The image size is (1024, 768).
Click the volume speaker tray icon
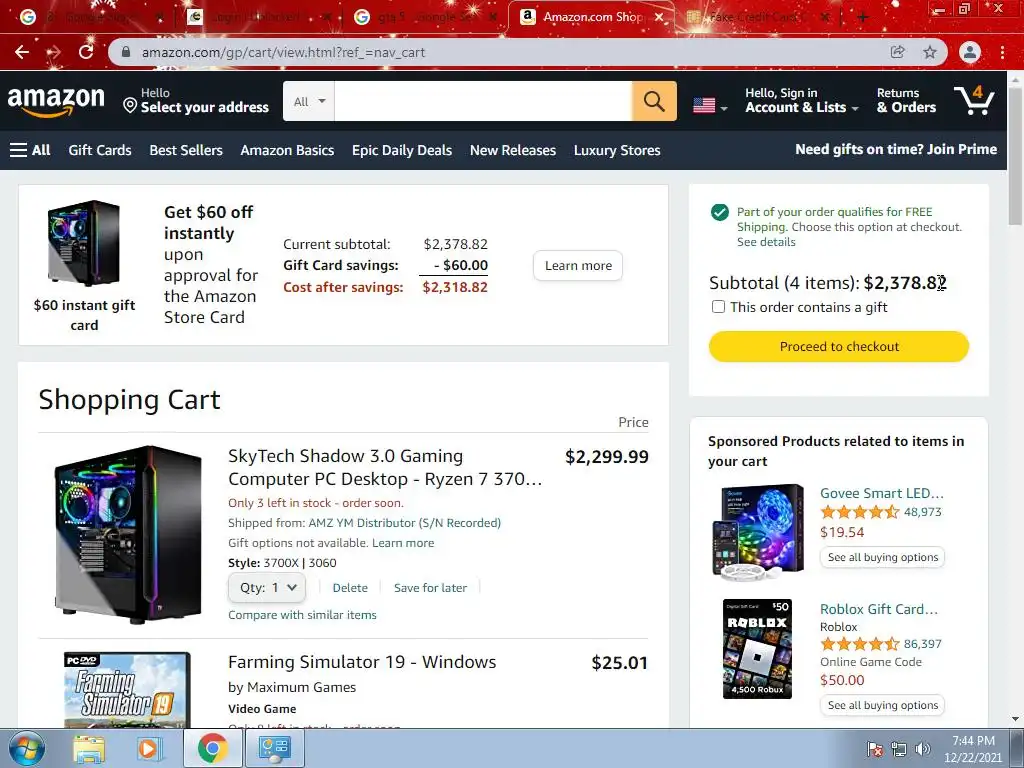click(x=923, y=749)
